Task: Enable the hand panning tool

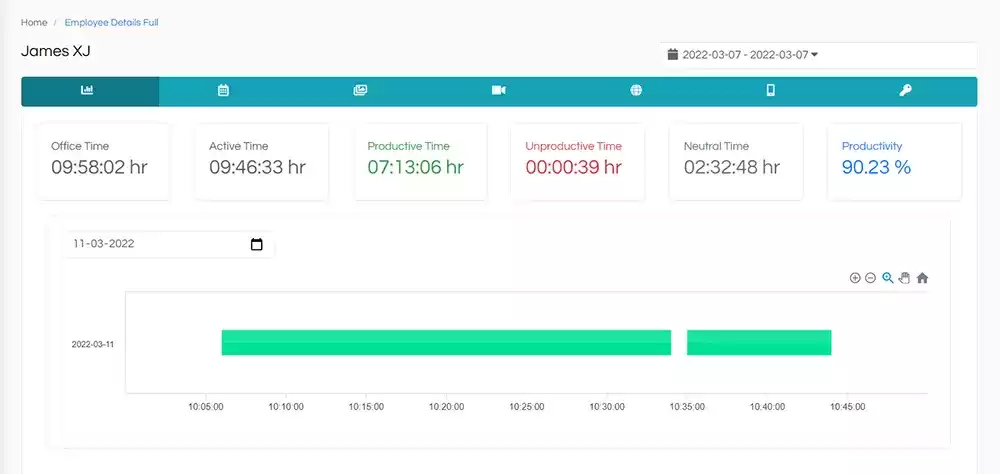Action: tap(904, 278)
